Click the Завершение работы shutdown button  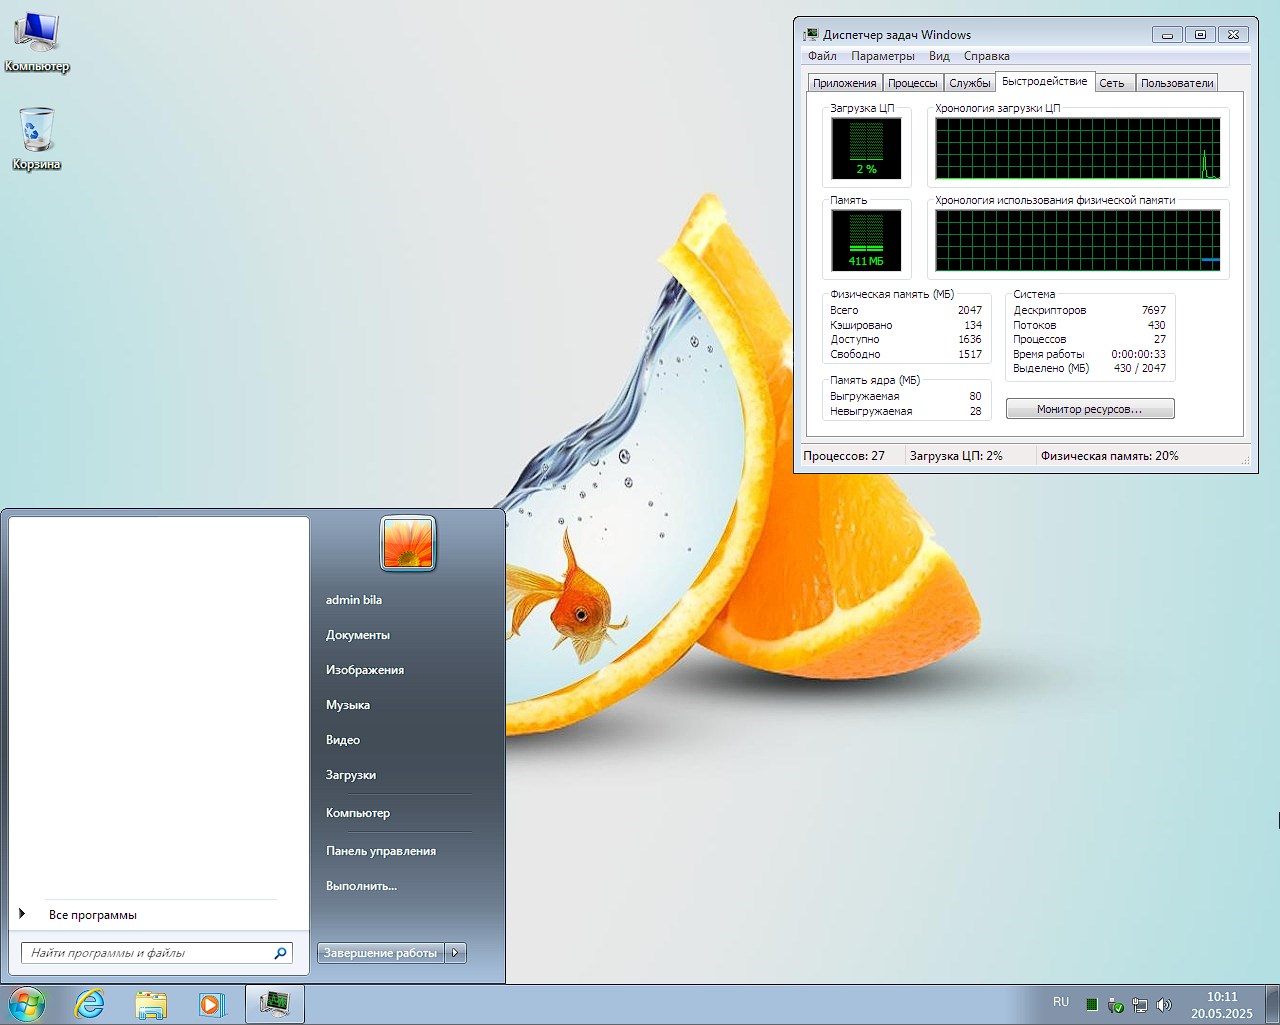(x=381, y=953)
